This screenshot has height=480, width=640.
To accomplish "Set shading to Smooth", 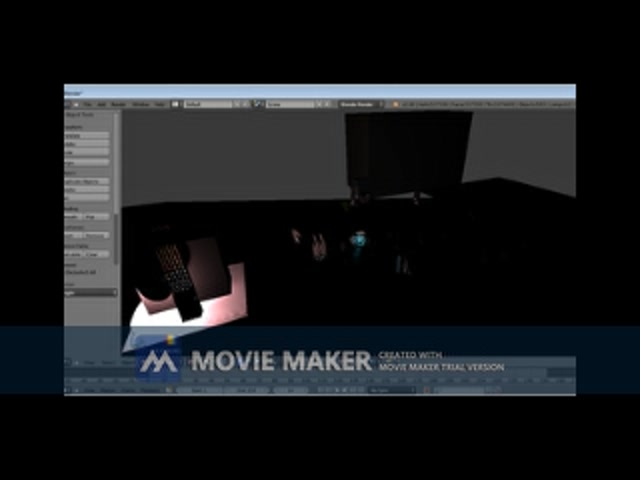I will pos(73,217).
